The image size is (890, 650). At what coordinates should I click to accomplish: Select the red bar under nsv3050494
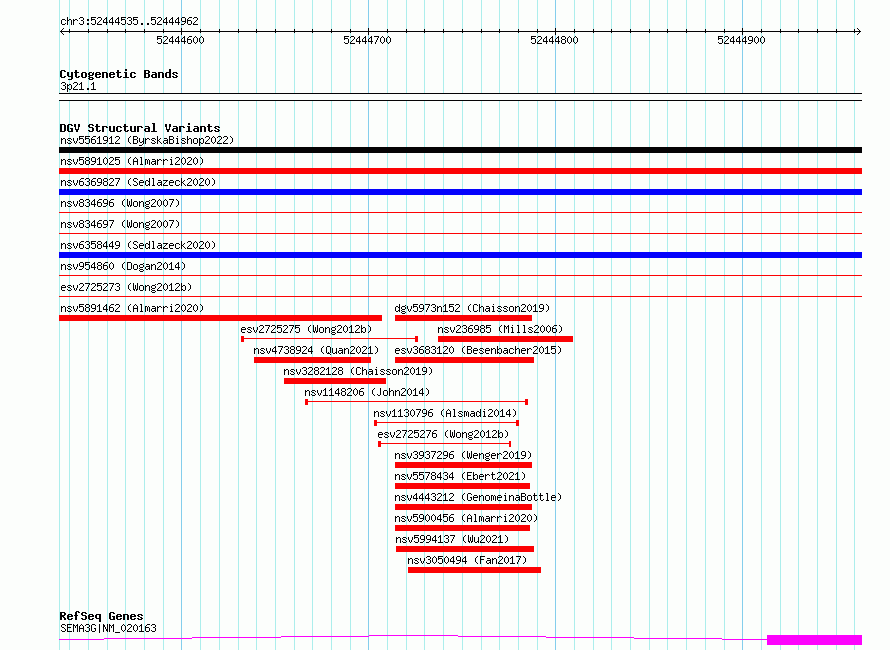tap(475, 571)
